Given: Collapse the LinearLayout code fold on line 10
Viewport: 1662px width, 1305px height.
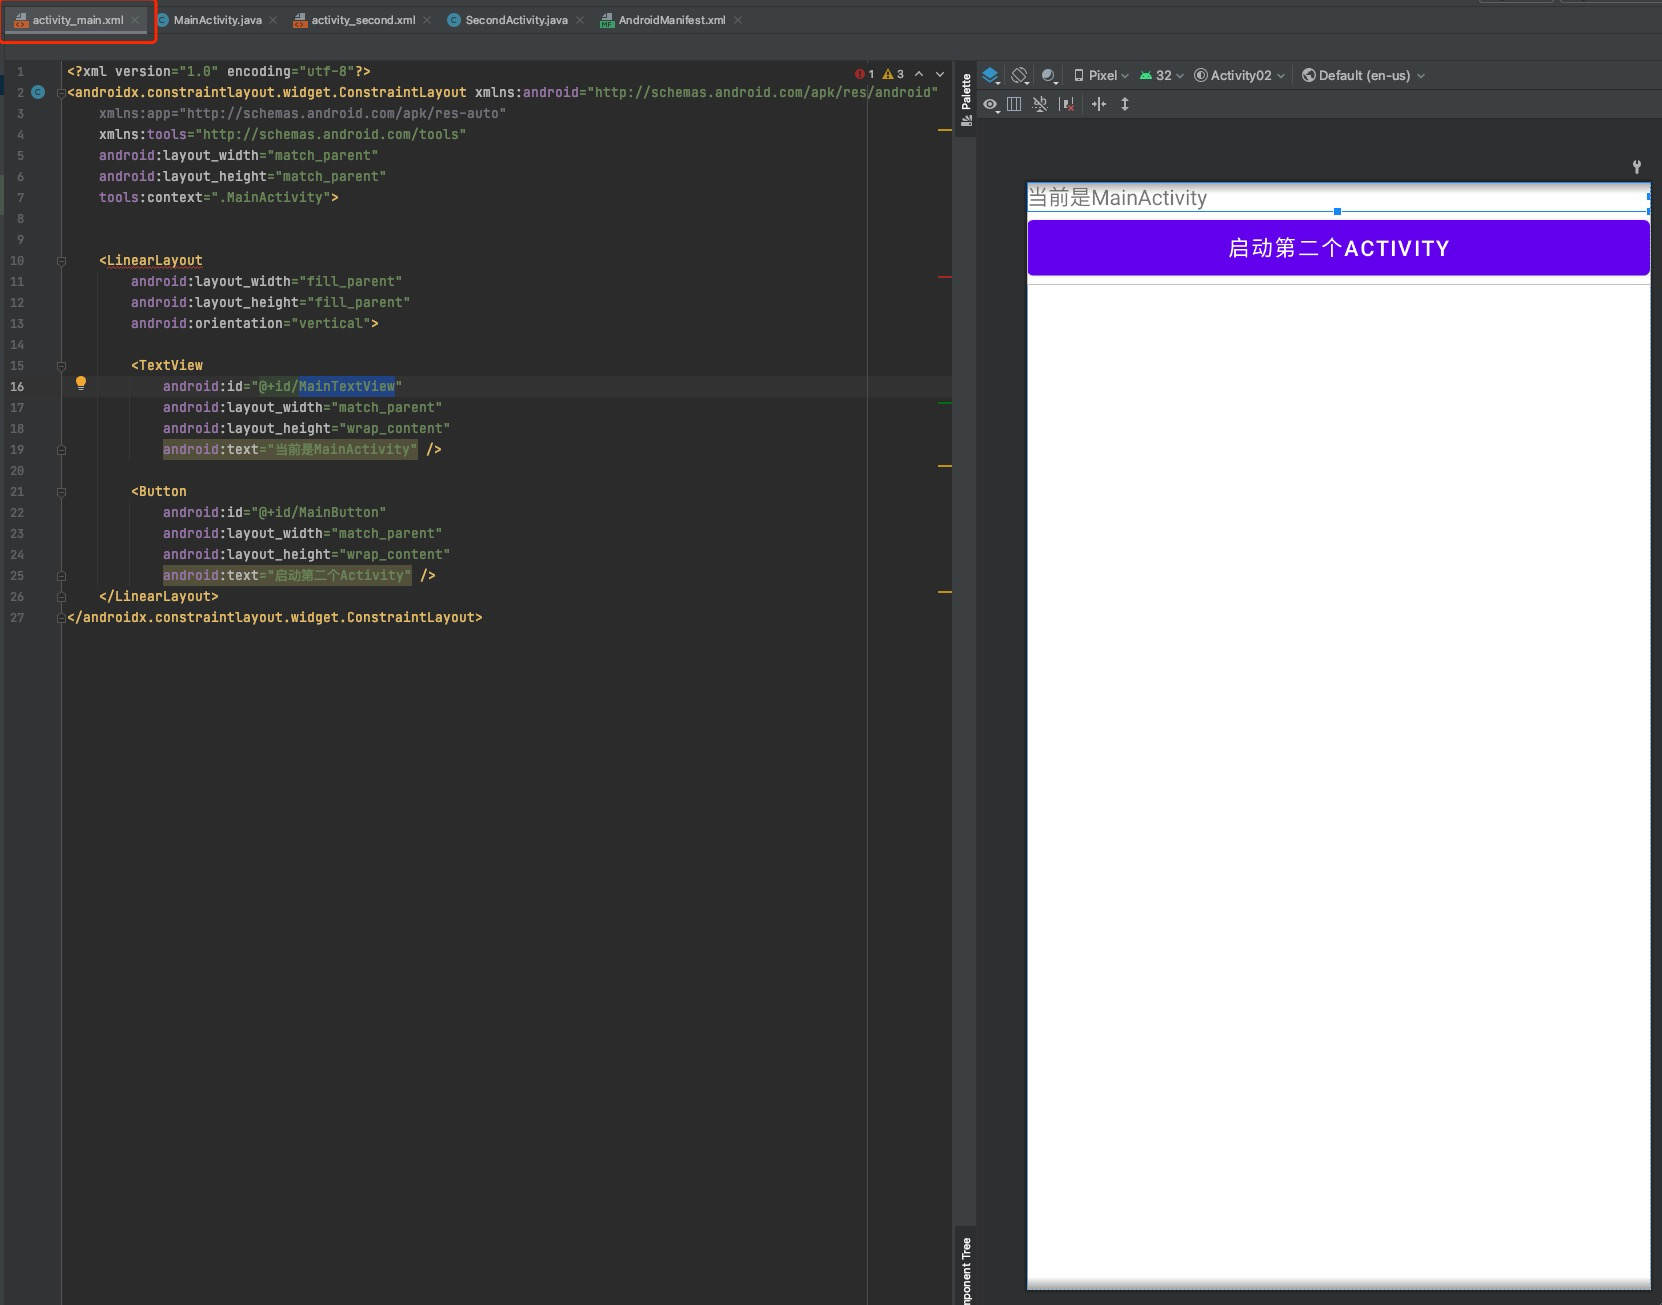Looking at the screenshot, I should coord(62,260).
